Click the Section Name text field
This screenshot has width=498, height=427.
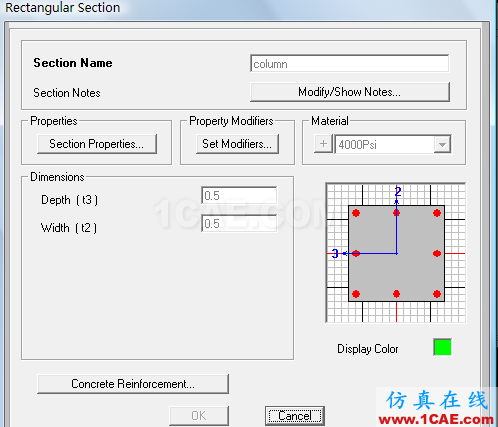[349, 64]
